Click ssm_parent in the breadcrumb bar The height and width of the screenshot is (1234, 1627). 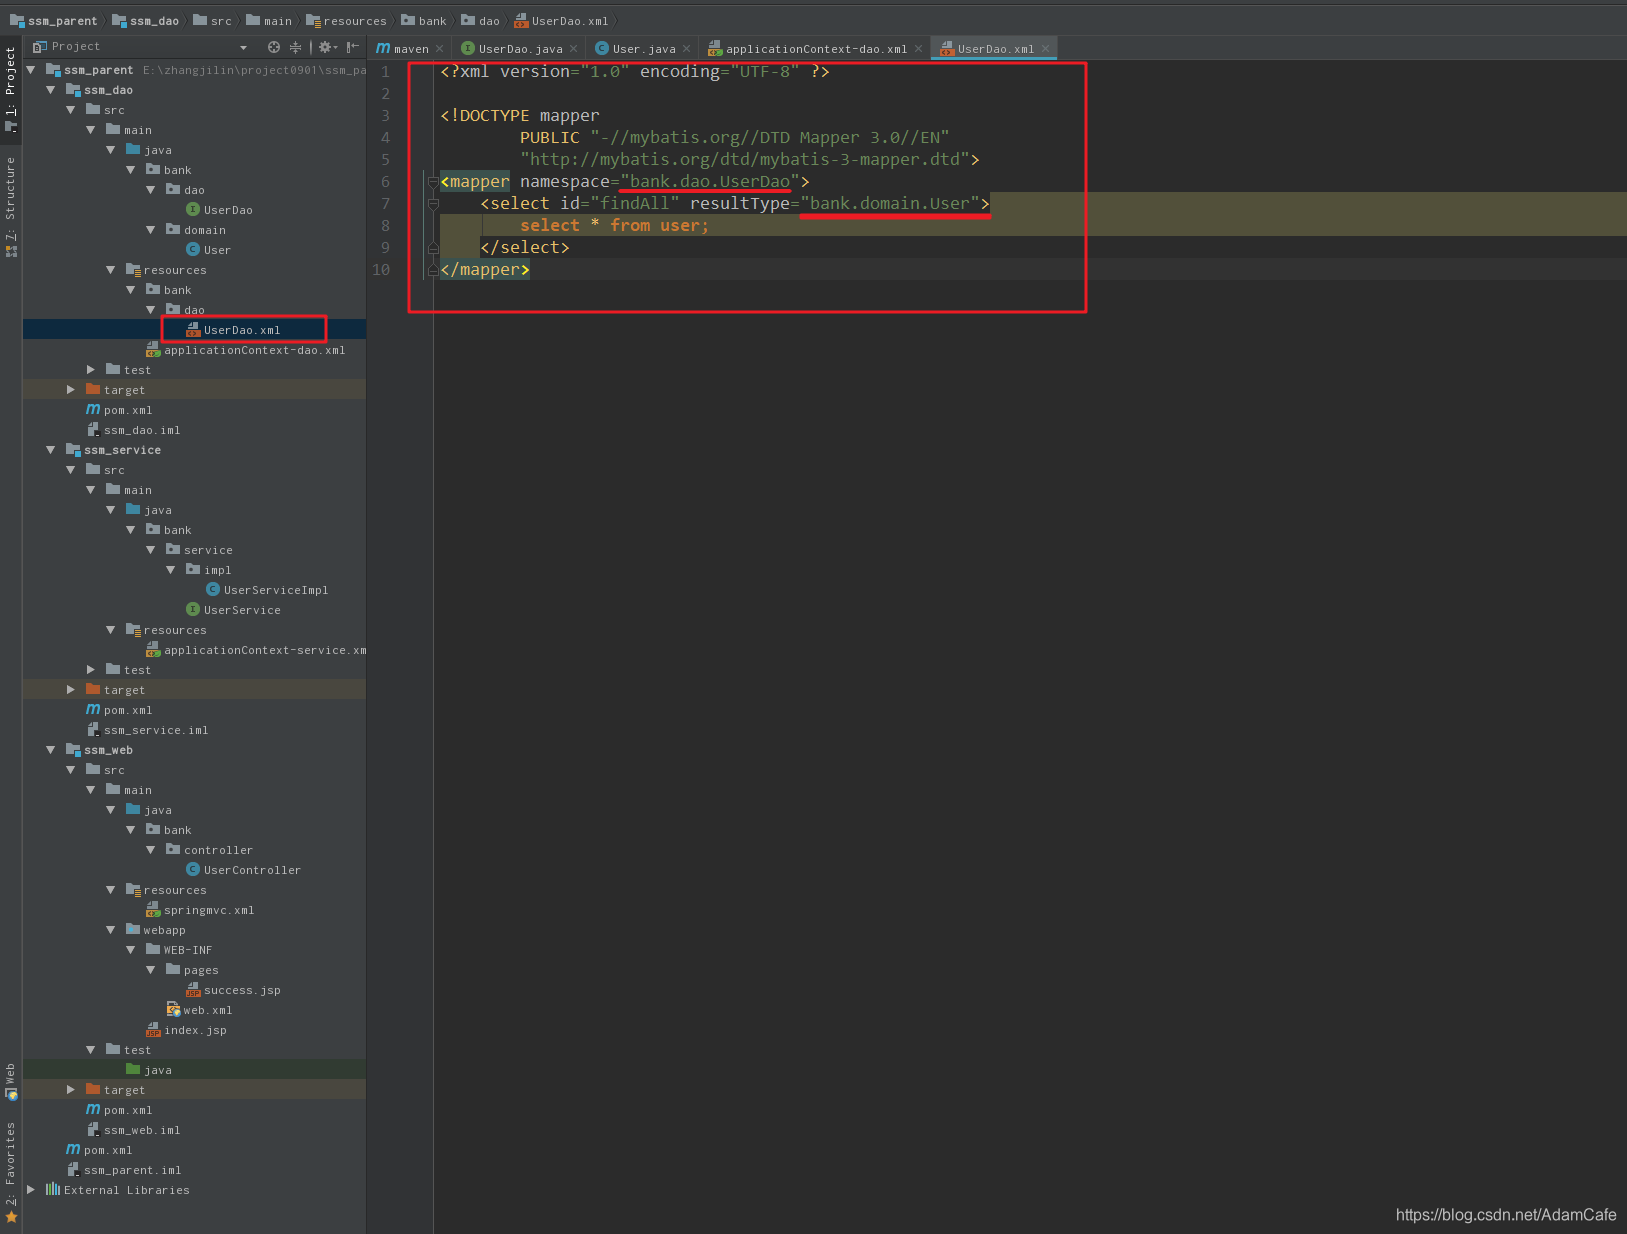55,21
